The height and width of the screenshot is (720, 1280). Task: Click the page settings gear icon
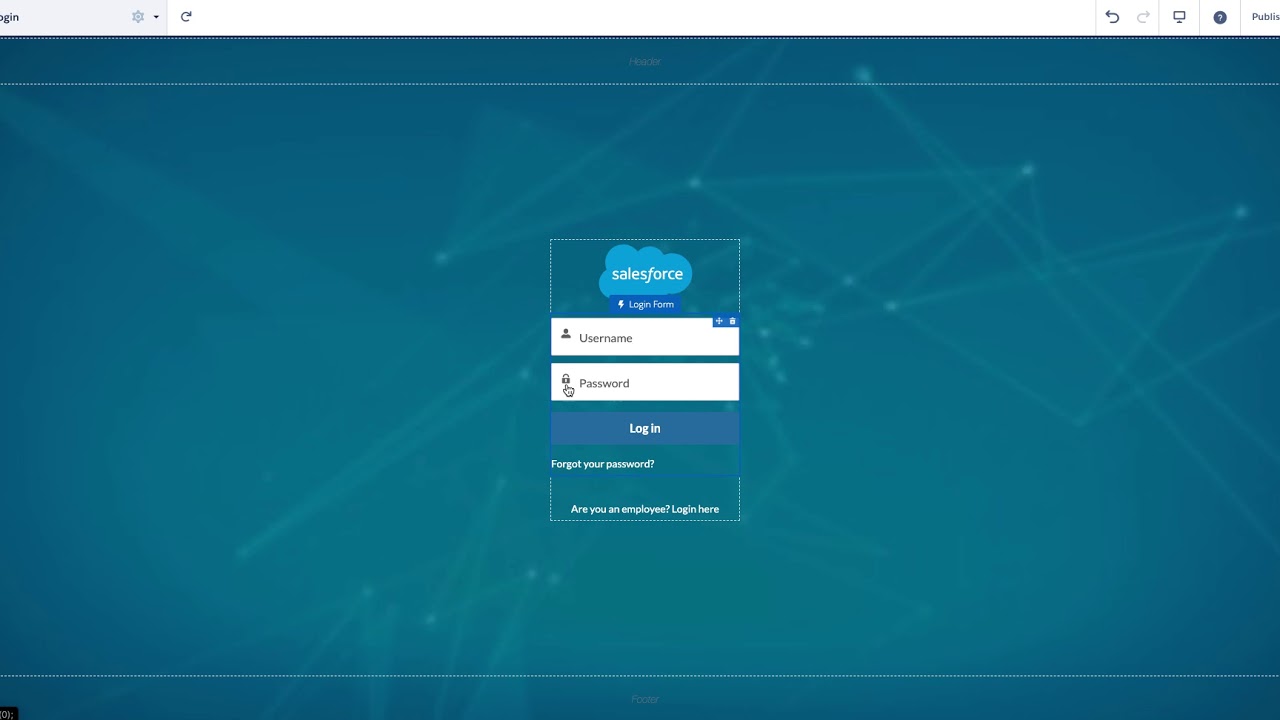[x=138, y=17]
